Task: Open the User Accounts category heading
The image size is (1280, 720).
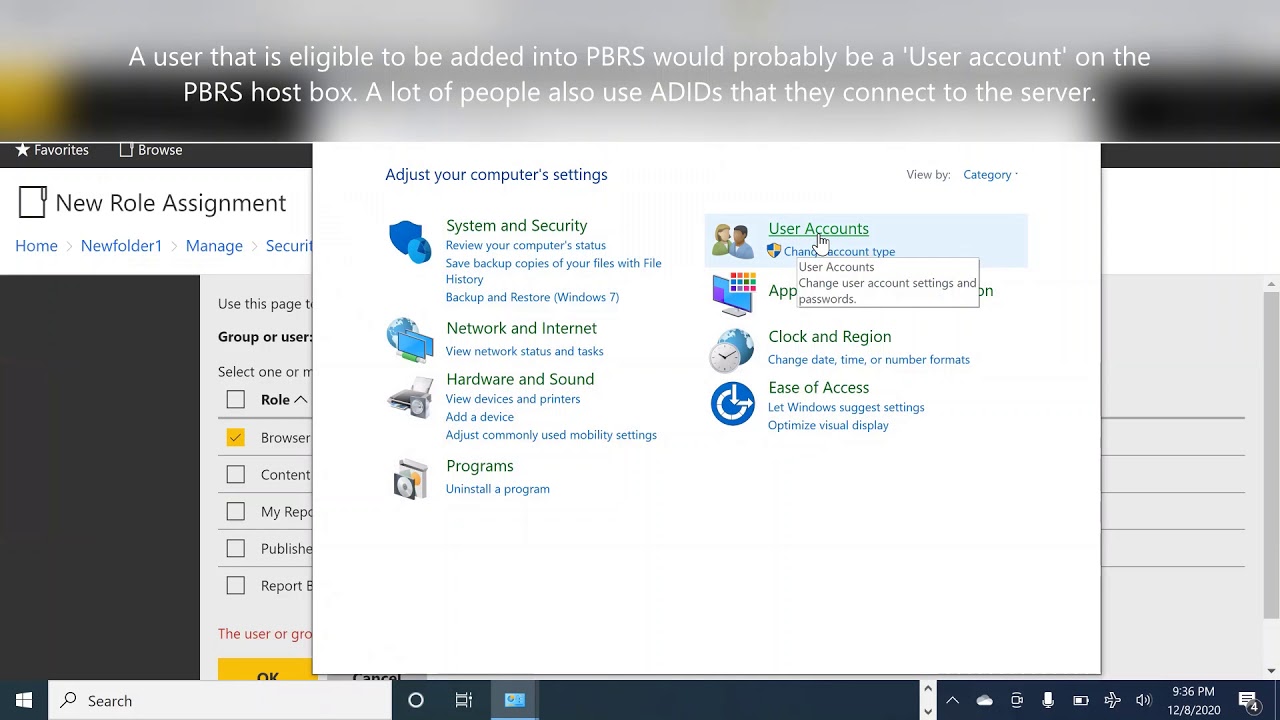Action: pyautogui.click(x=818, y=229)
